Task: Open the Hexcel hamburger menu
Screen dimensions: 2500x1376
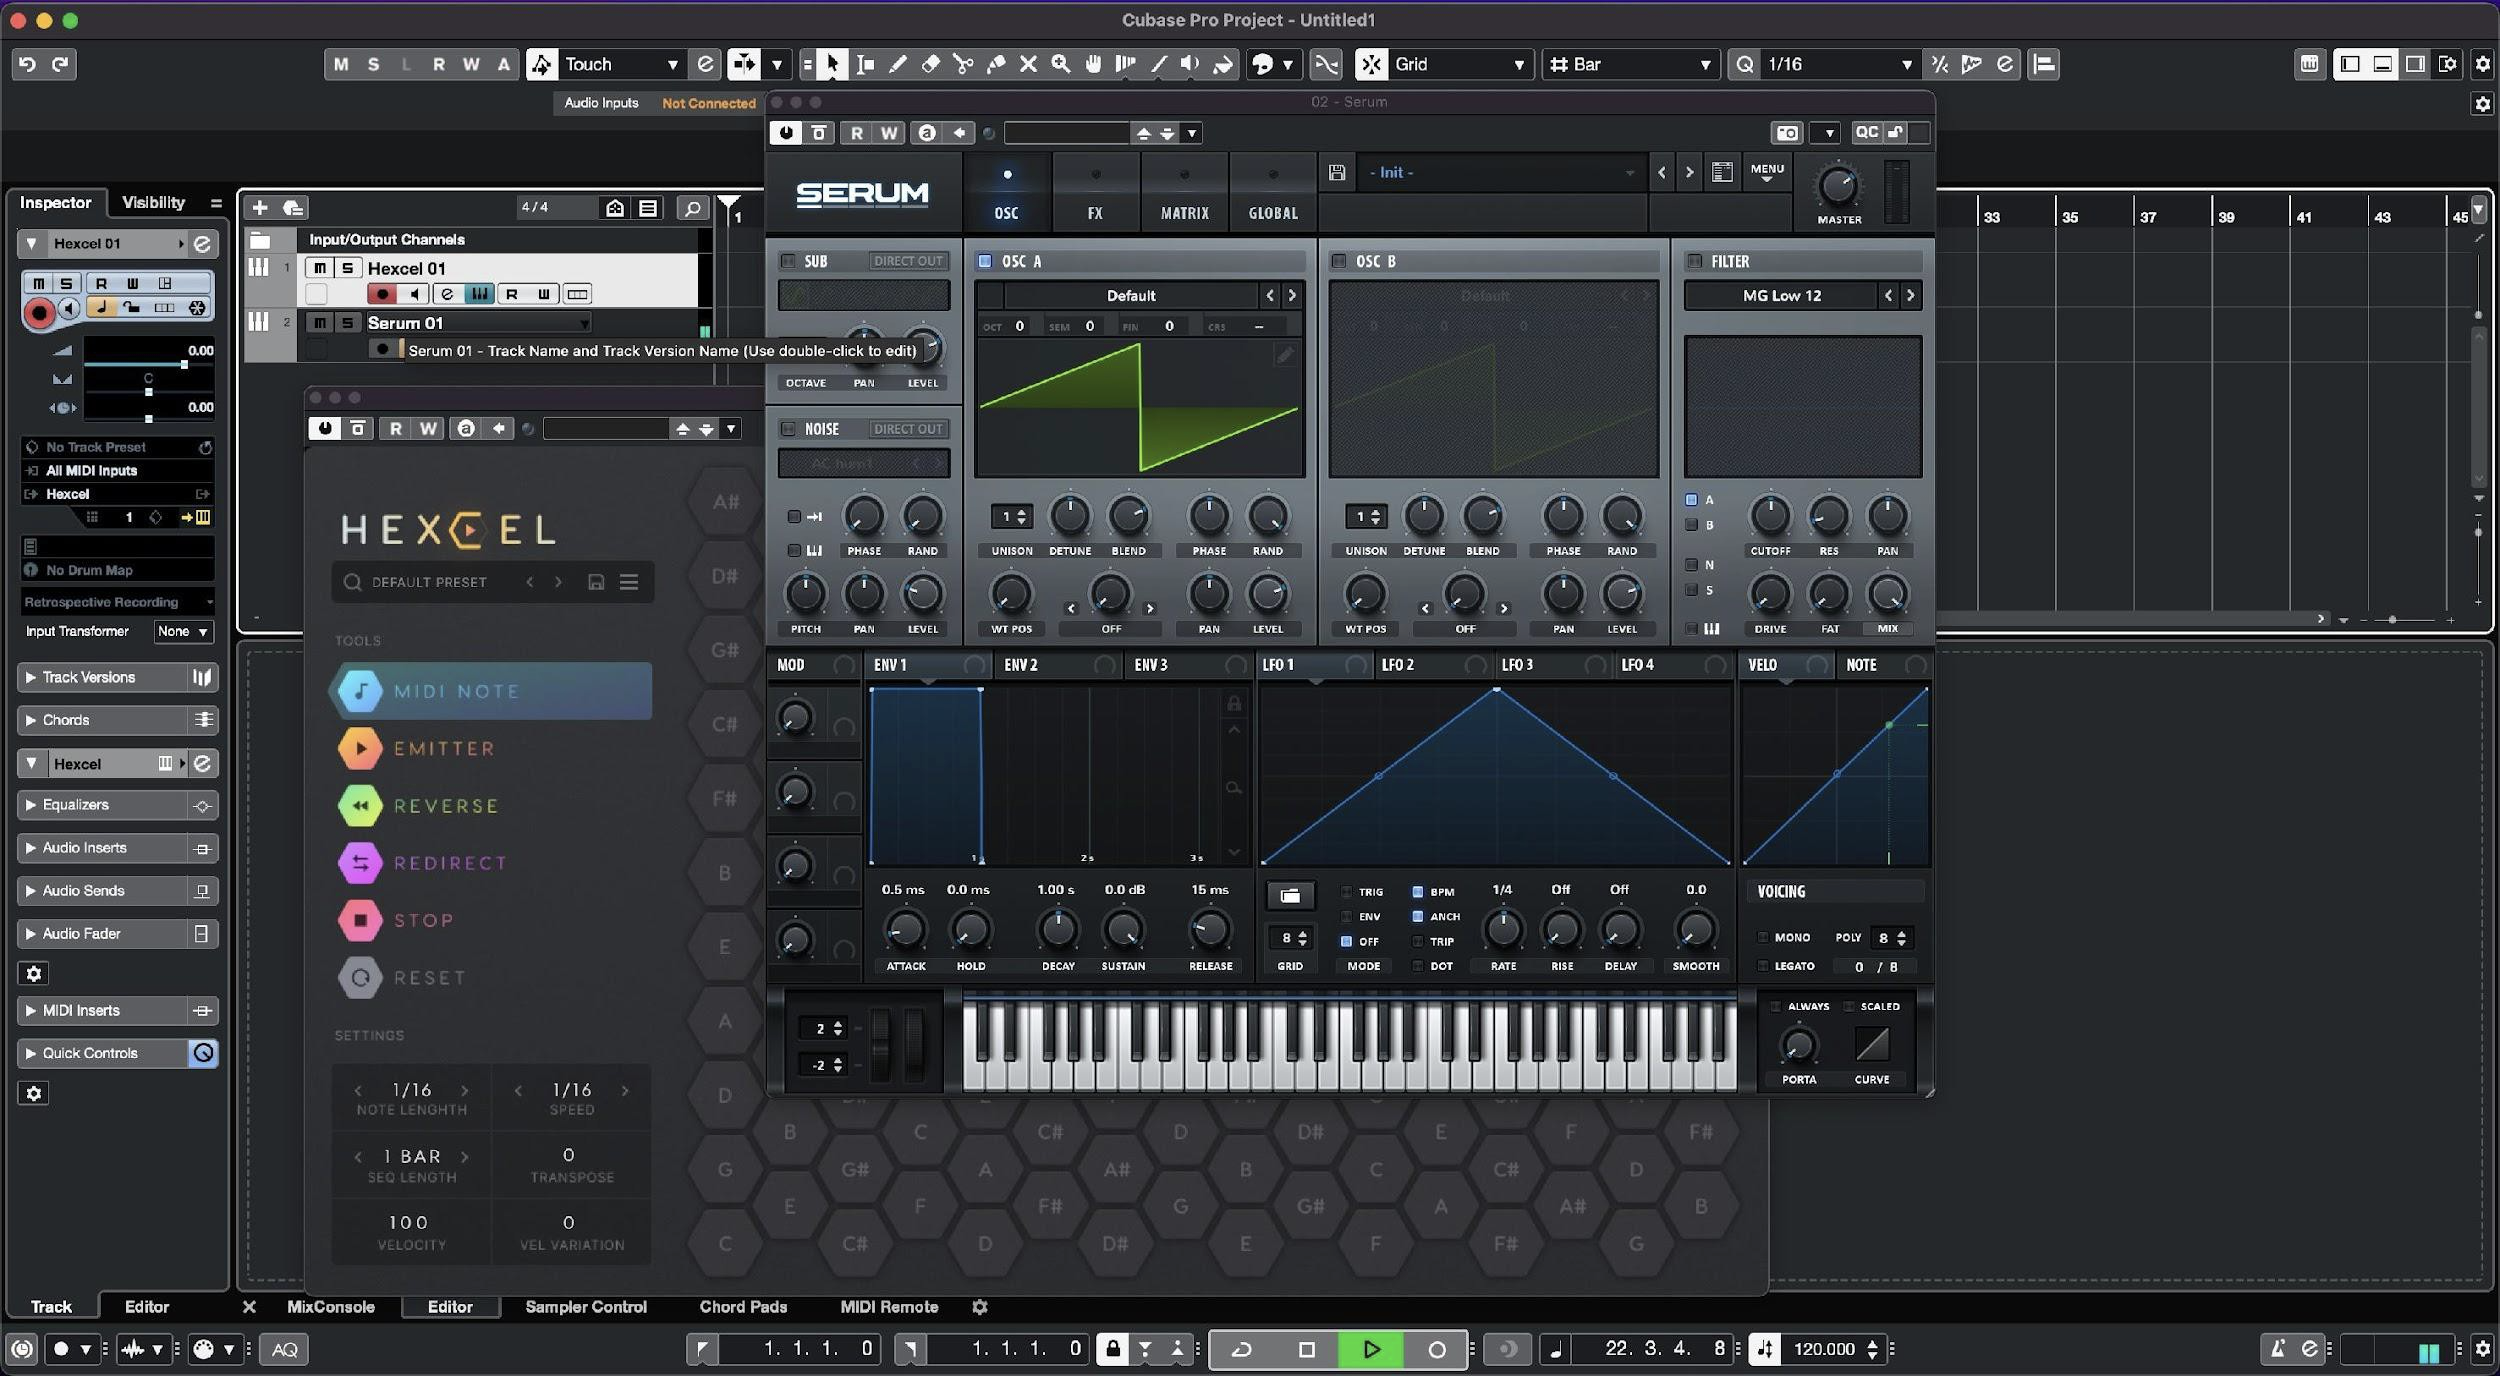Action: tap(629, 582)
